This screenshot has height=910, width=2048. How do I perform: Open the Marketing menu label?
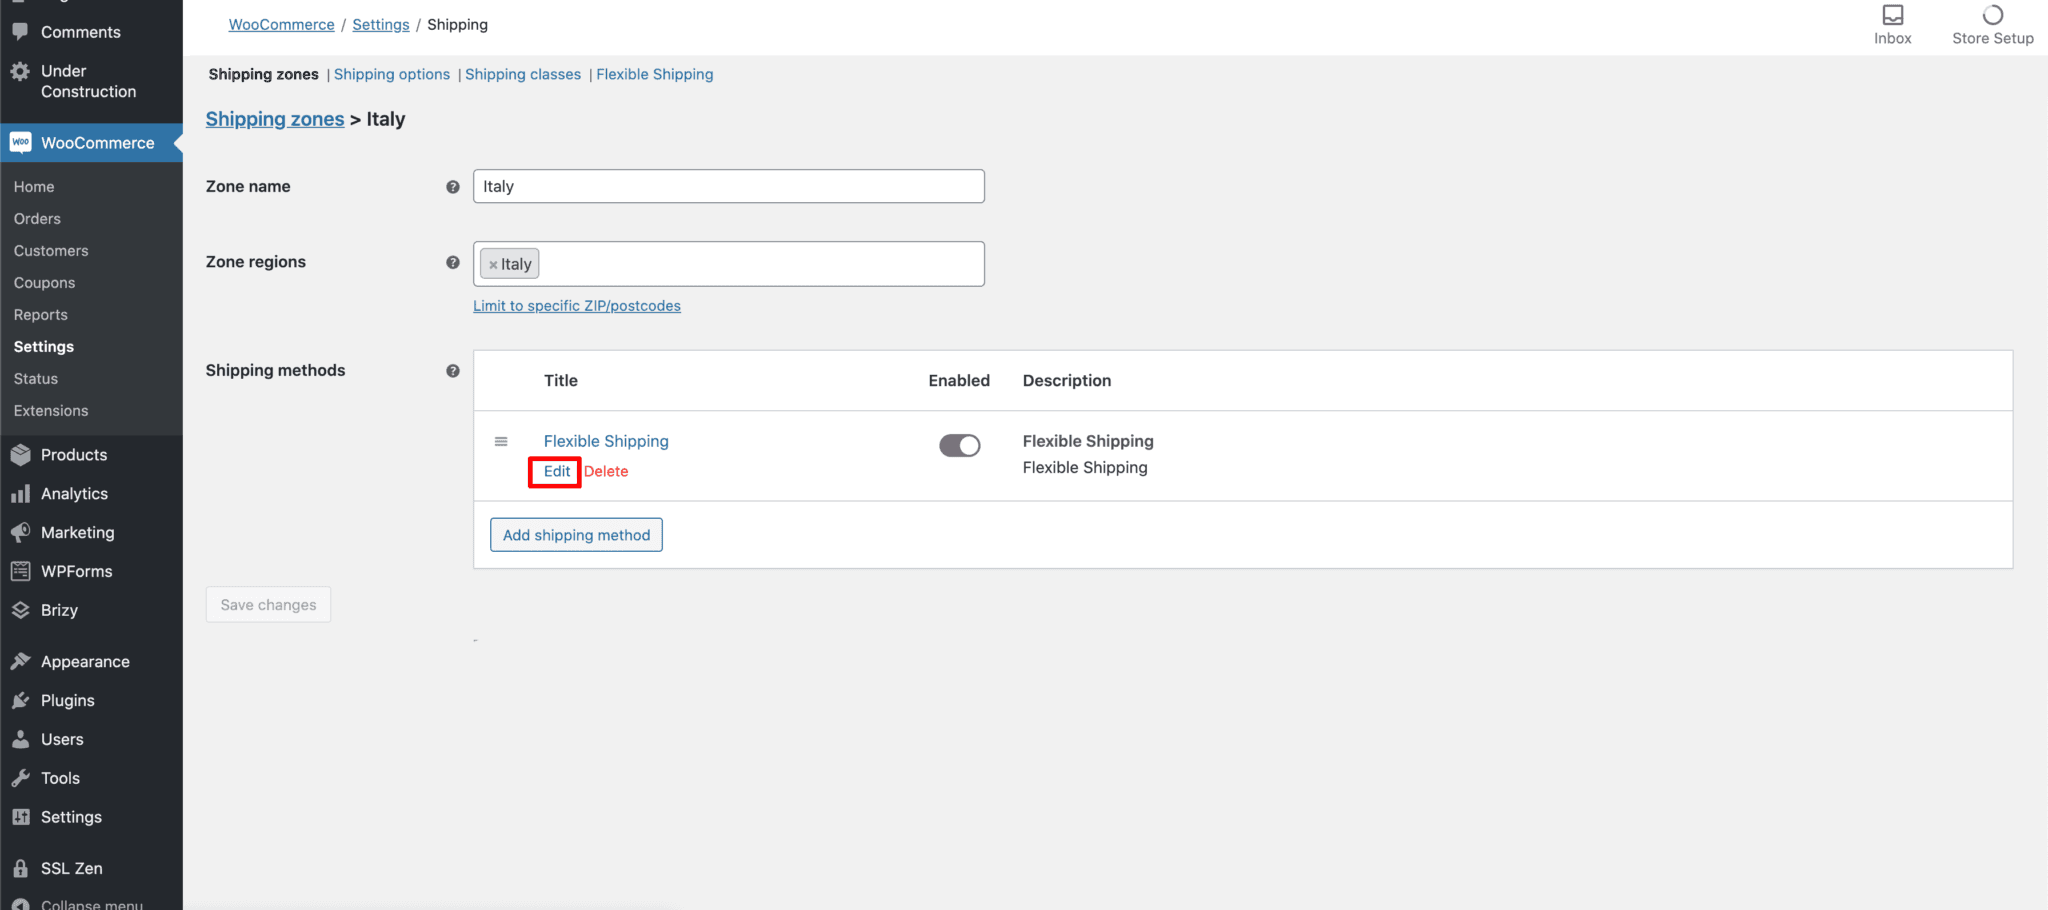(78, 533)
